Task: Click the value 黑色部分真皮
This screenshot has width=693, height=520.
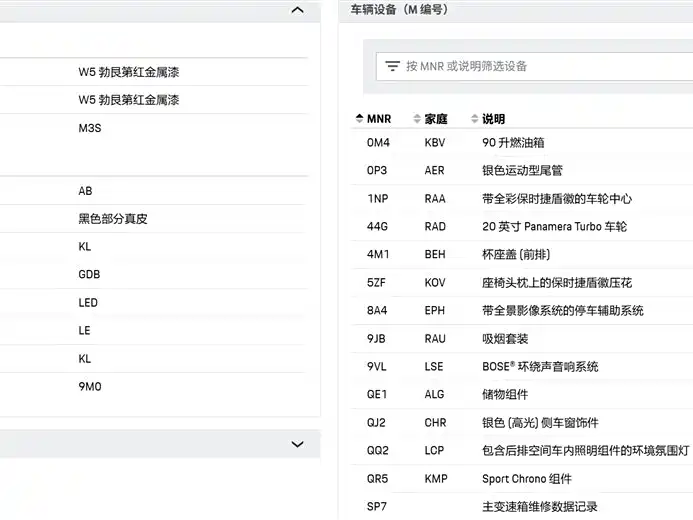Action: [x=113, y=219]
